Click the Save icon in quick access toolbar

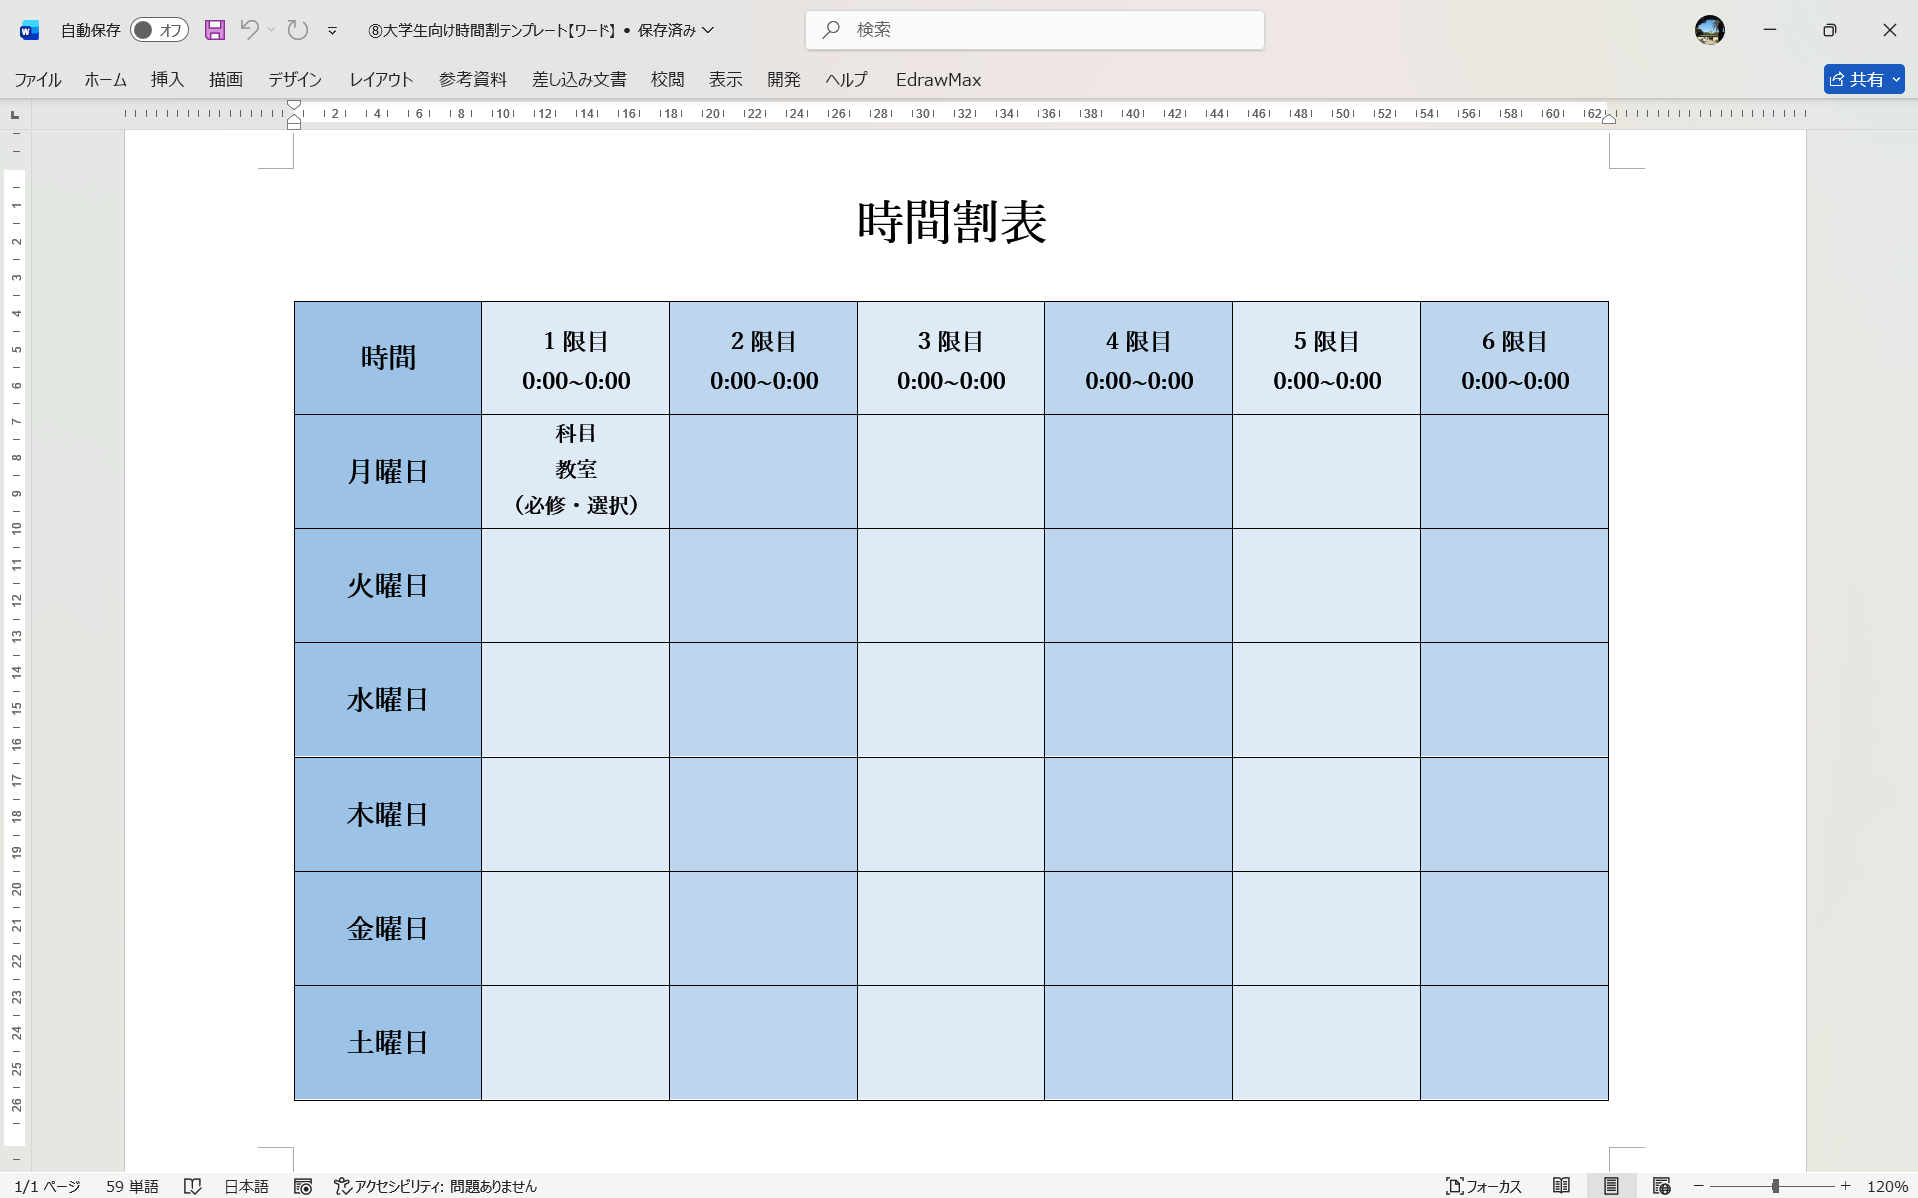pyautogui.click(x=215, y=30)
